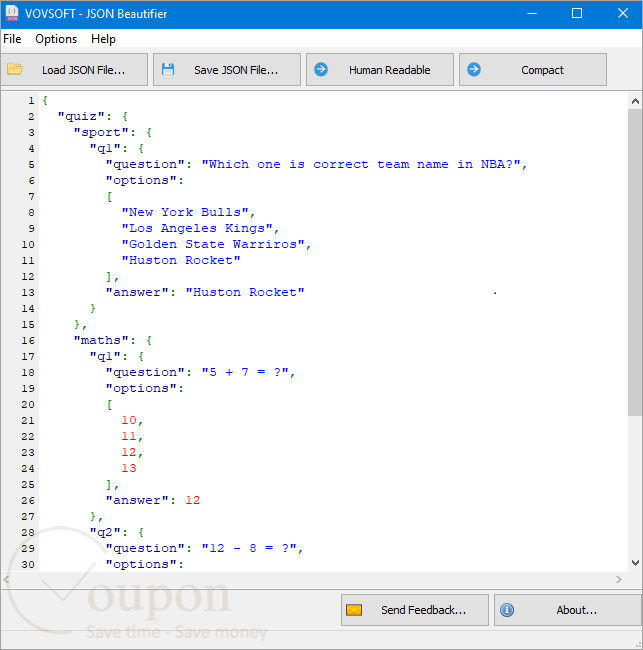Click the "q1" key on line 4
Image resolution: width=643 pixels, height=650 pixels.
pyautogui.click(x=105, y=148)
